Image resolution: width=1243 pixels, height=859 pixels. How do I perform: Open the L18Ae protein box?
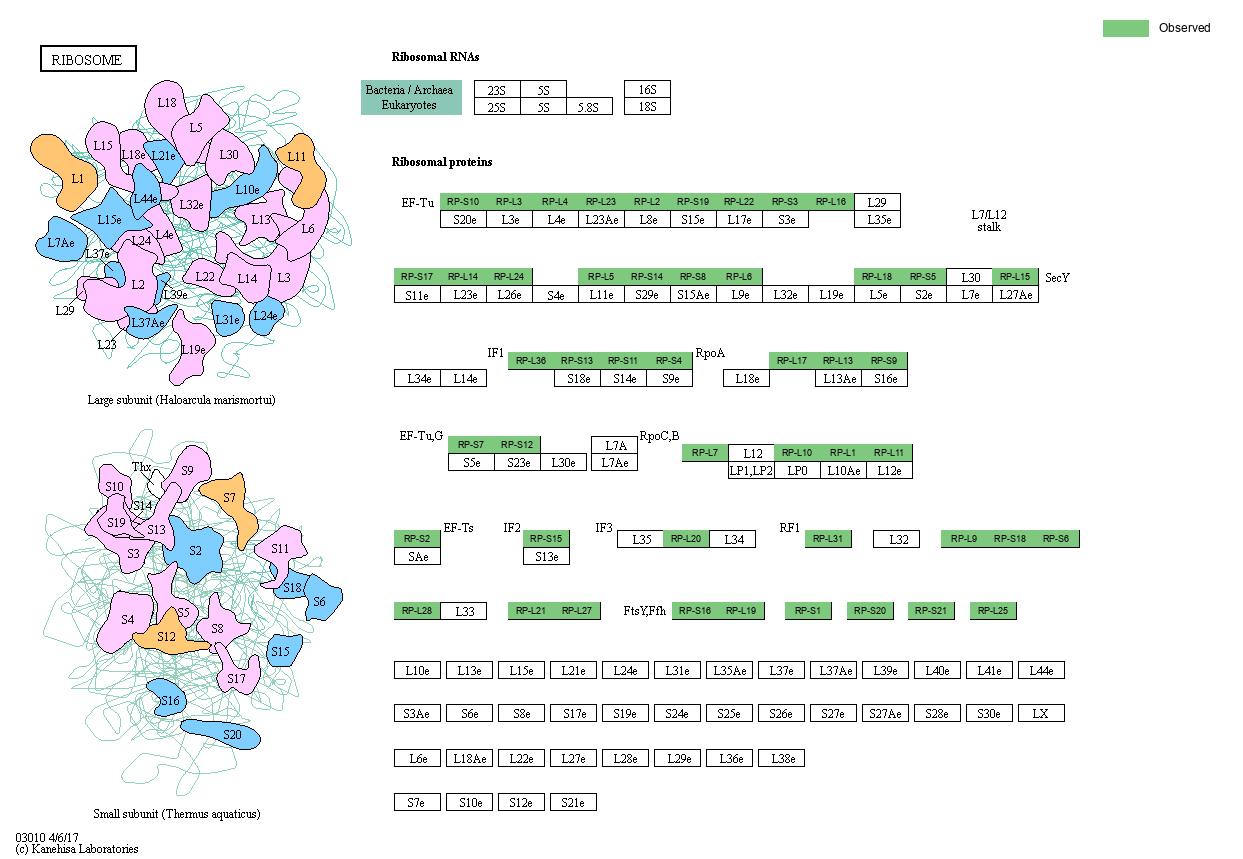click(469, 758)
